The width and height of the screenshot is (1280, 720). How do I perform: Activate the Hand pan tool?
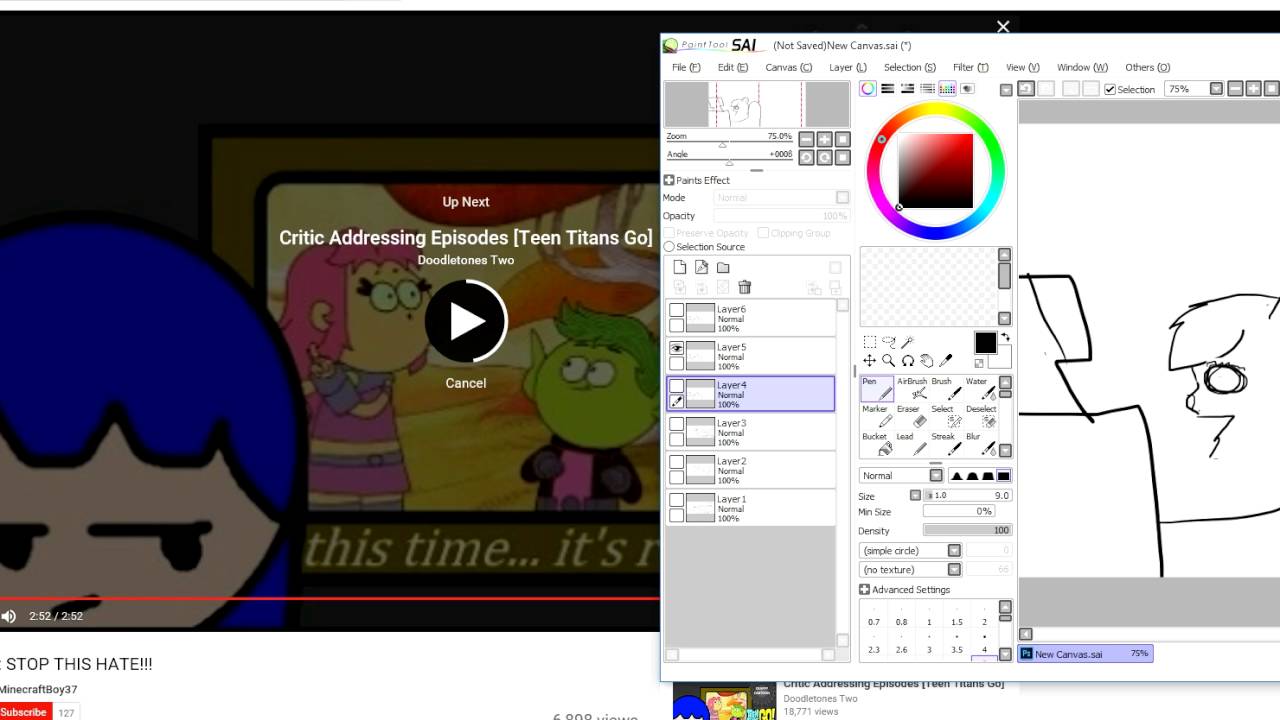pyautogui.click(x=926, y=360)
